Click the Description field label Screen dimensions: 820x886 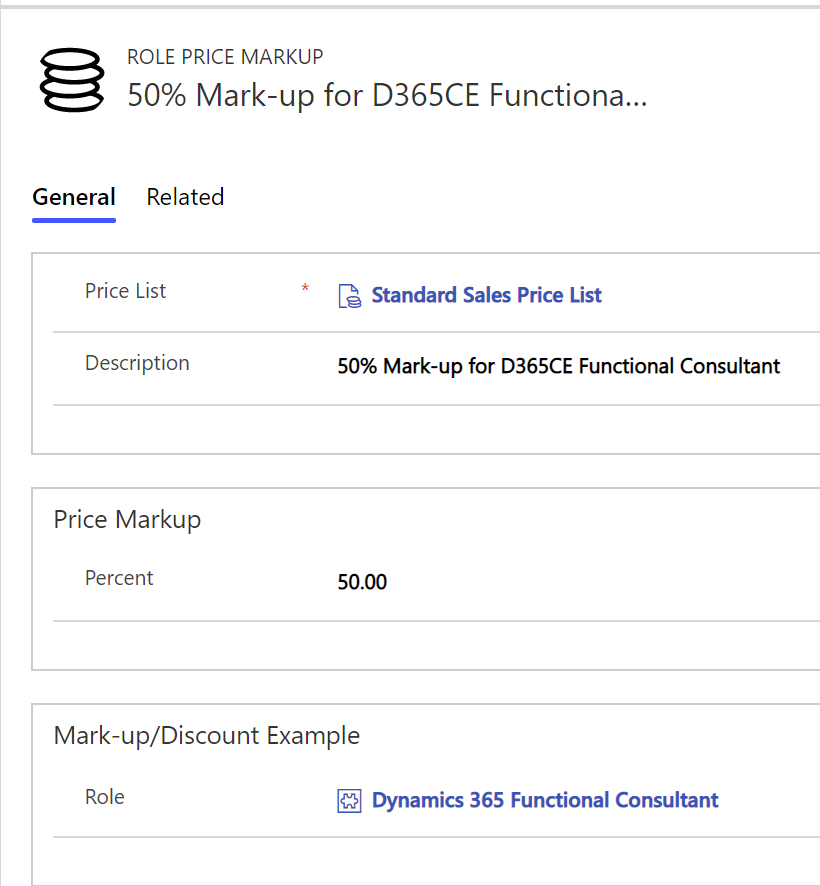point(137,363)
